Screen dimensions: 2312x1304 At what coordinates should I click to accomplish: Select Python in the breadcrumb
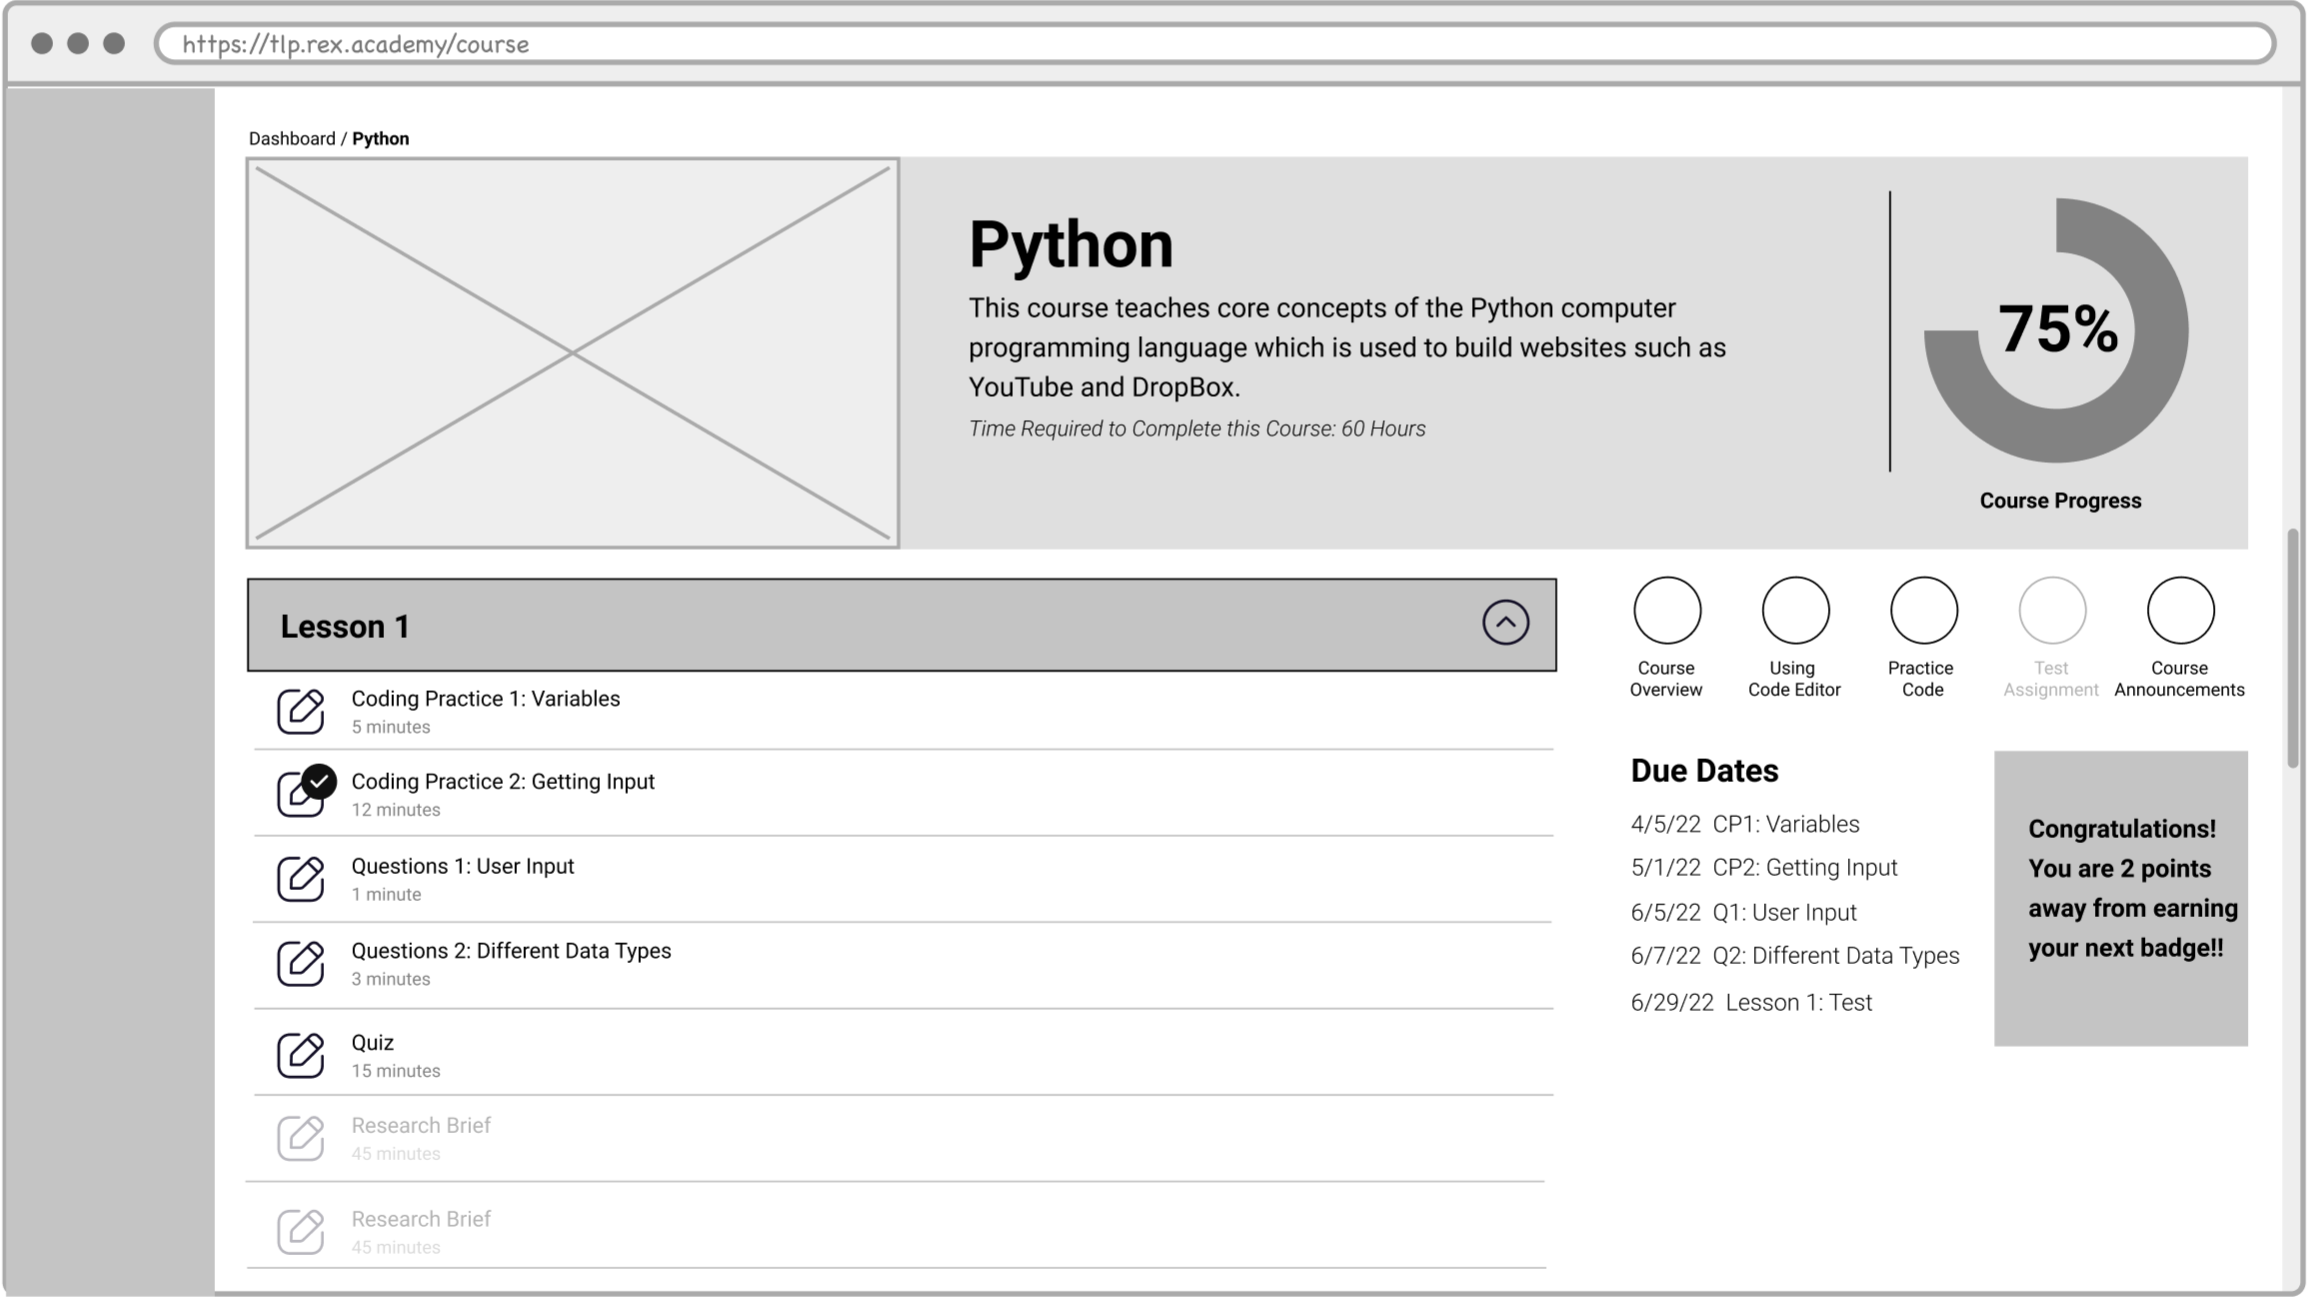pyautogui.click(x=380, y=139)
